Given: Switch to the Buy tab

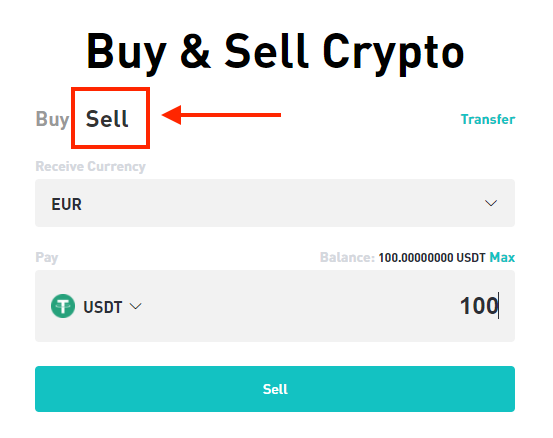Looking at the screenshot, I should point(52,119).
